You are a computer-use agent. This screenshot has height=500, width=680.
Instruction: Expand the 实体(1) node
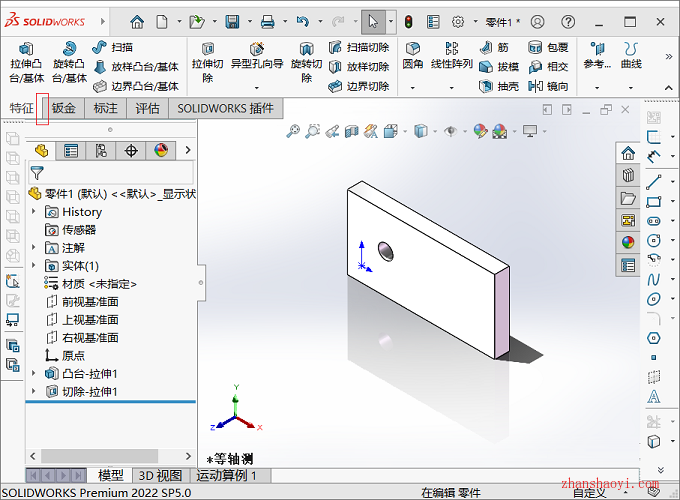coord(33,265)
